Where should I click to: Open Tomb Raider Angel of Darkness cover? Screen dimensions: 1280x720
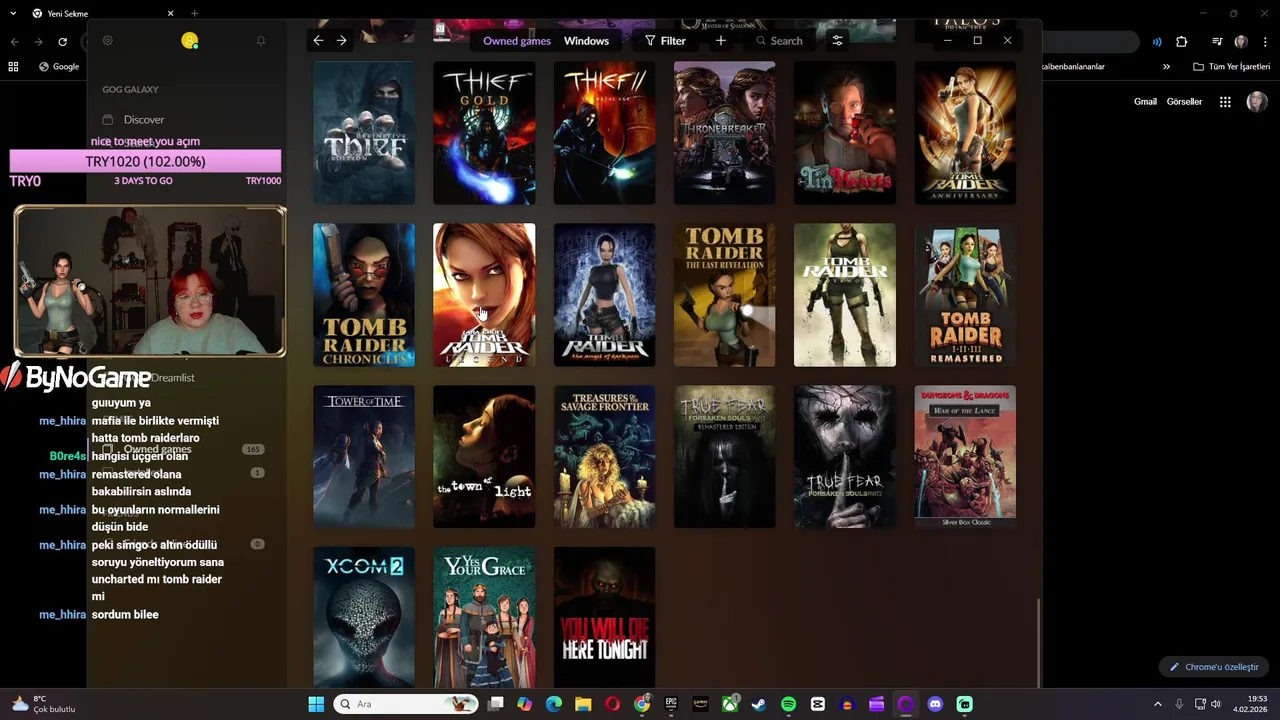click(x=604, y=295)
